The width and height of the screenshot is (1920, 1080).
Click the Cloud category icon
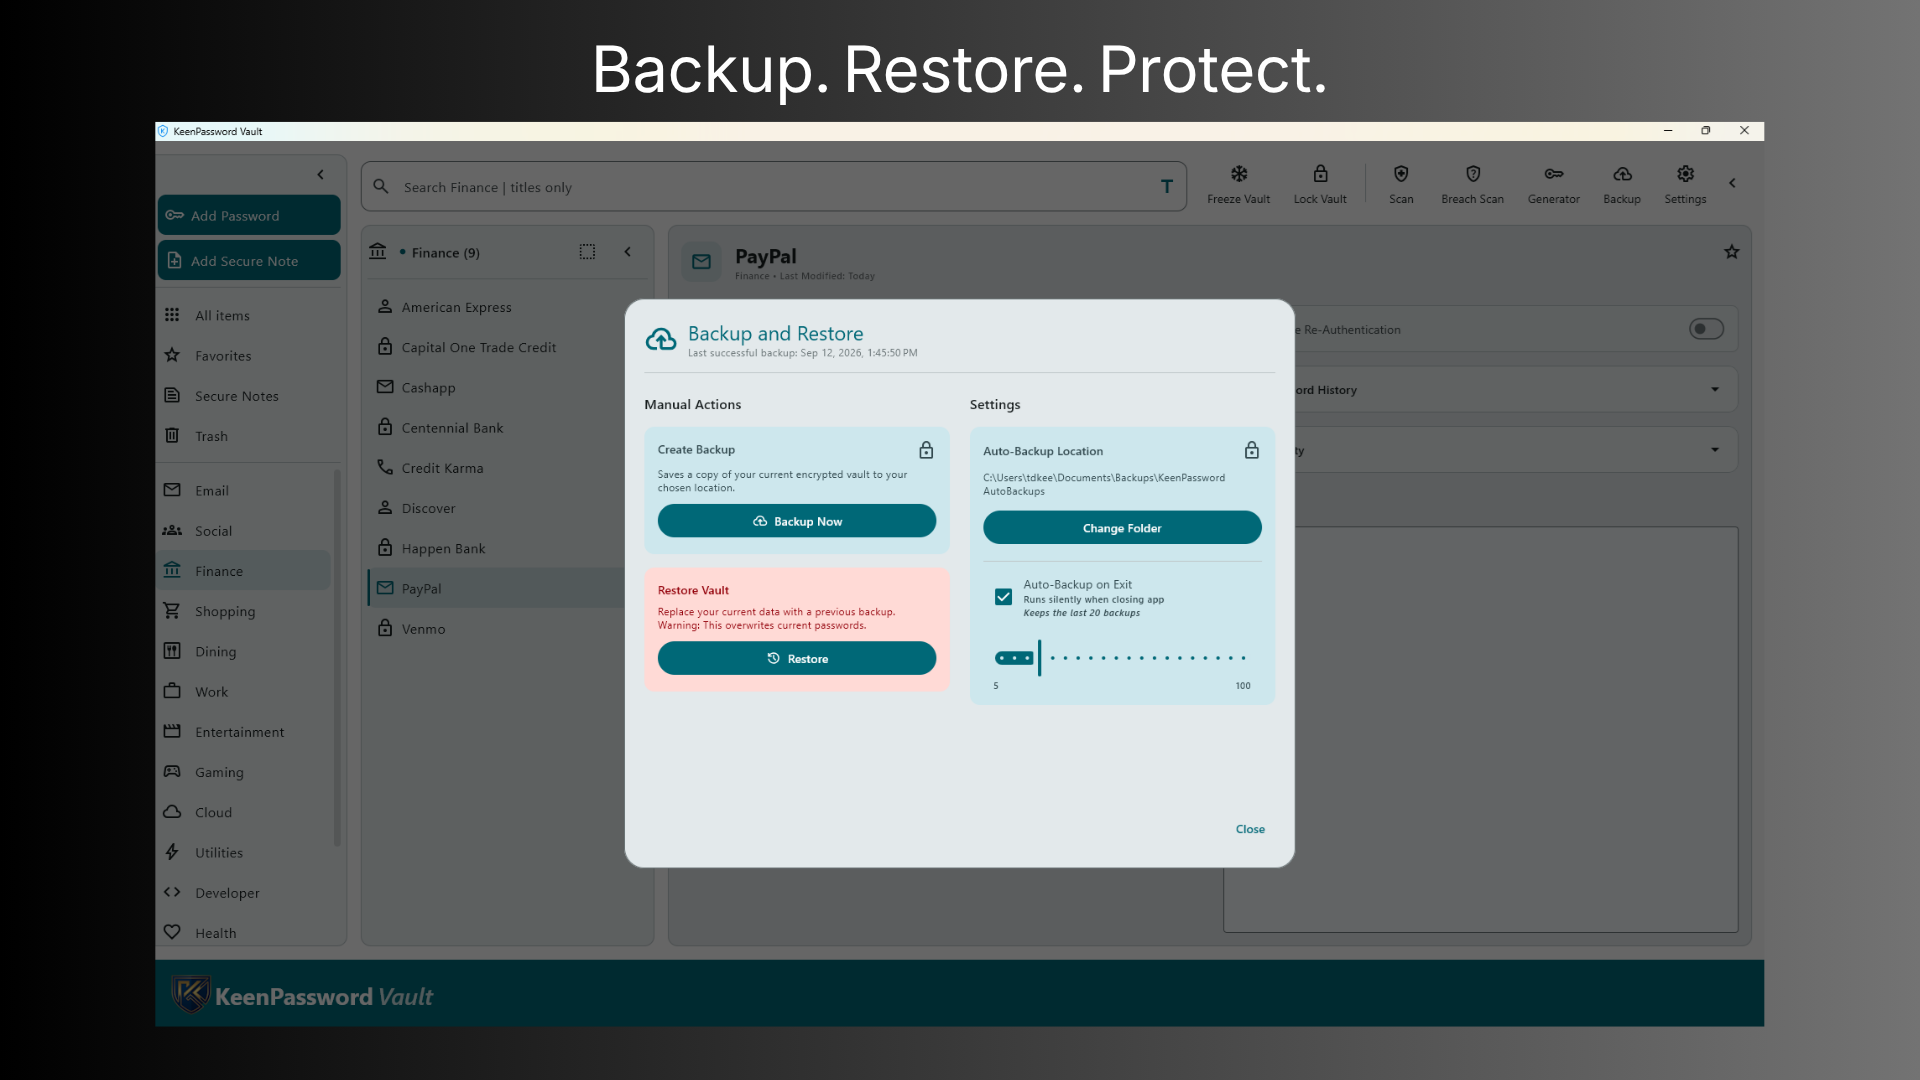pyautogui.click(x=172, y=812)
